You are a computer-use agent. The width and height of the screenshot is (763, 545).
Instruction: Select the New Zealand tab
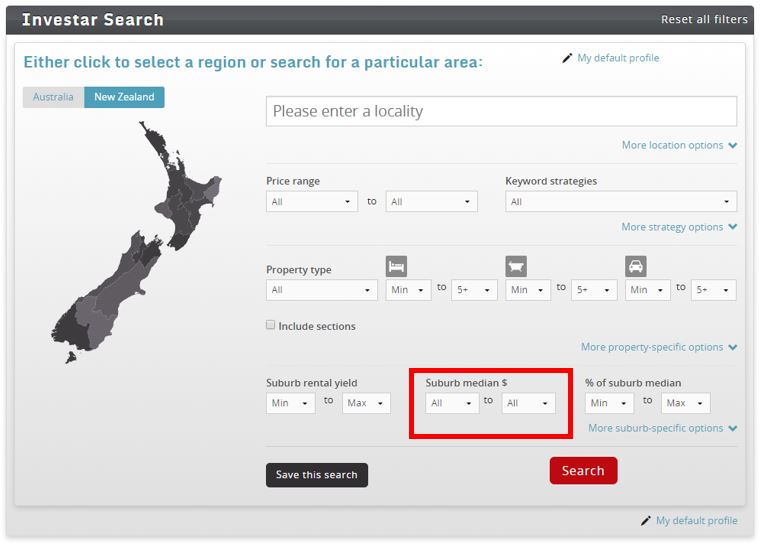[x=124, y=97]
